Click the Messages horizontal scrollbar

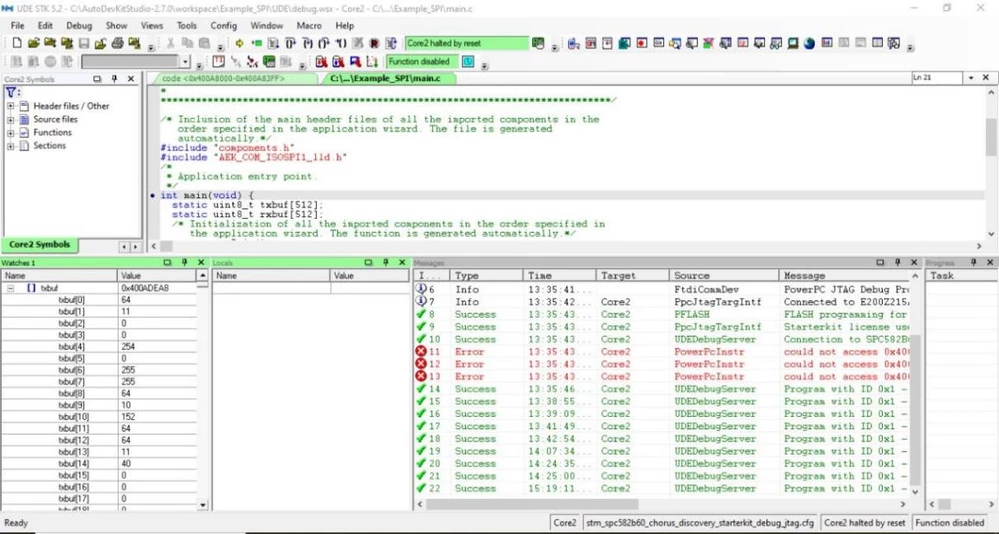(532, 505)
